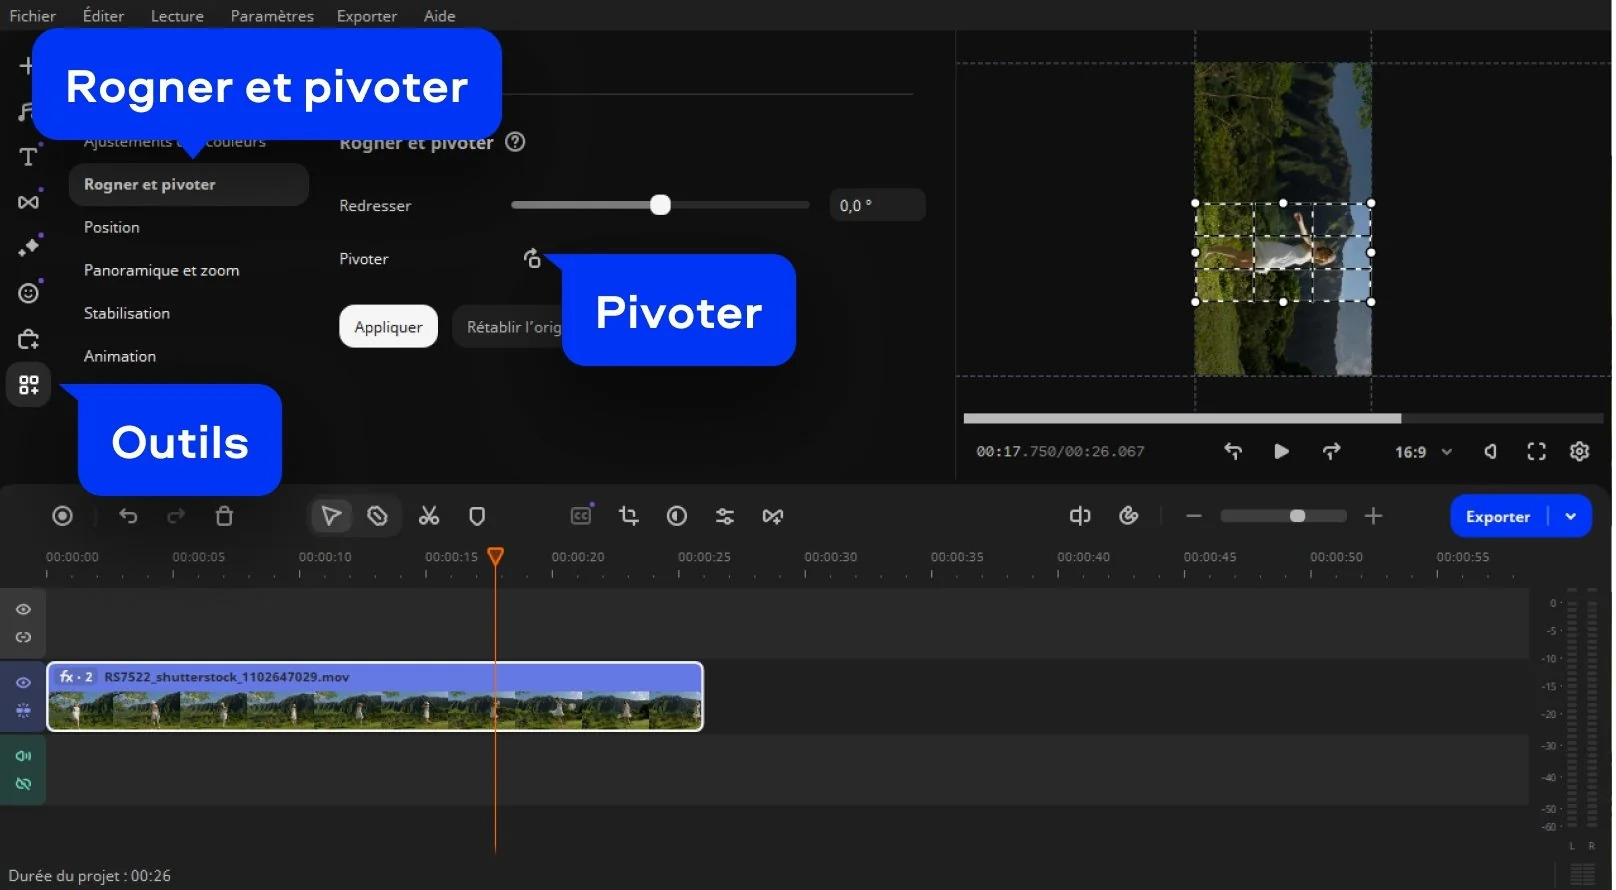Select the scissors split tool
This screenshot has height=890, width=1616.
(429, 516)
